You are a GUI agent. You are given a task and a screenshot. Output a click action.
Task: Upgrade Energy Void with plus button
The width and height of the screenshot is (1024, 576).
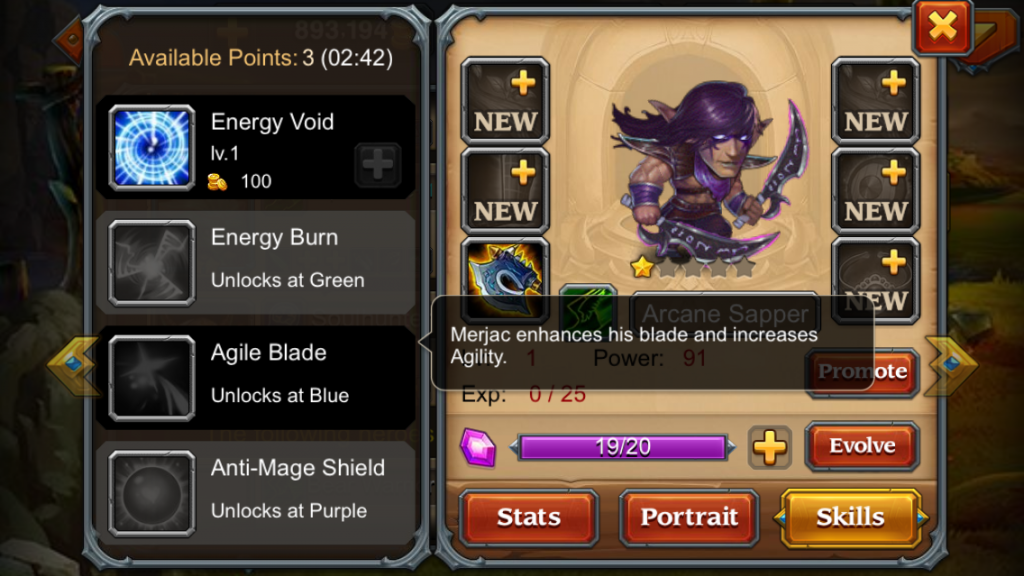(x=377, y=165)
